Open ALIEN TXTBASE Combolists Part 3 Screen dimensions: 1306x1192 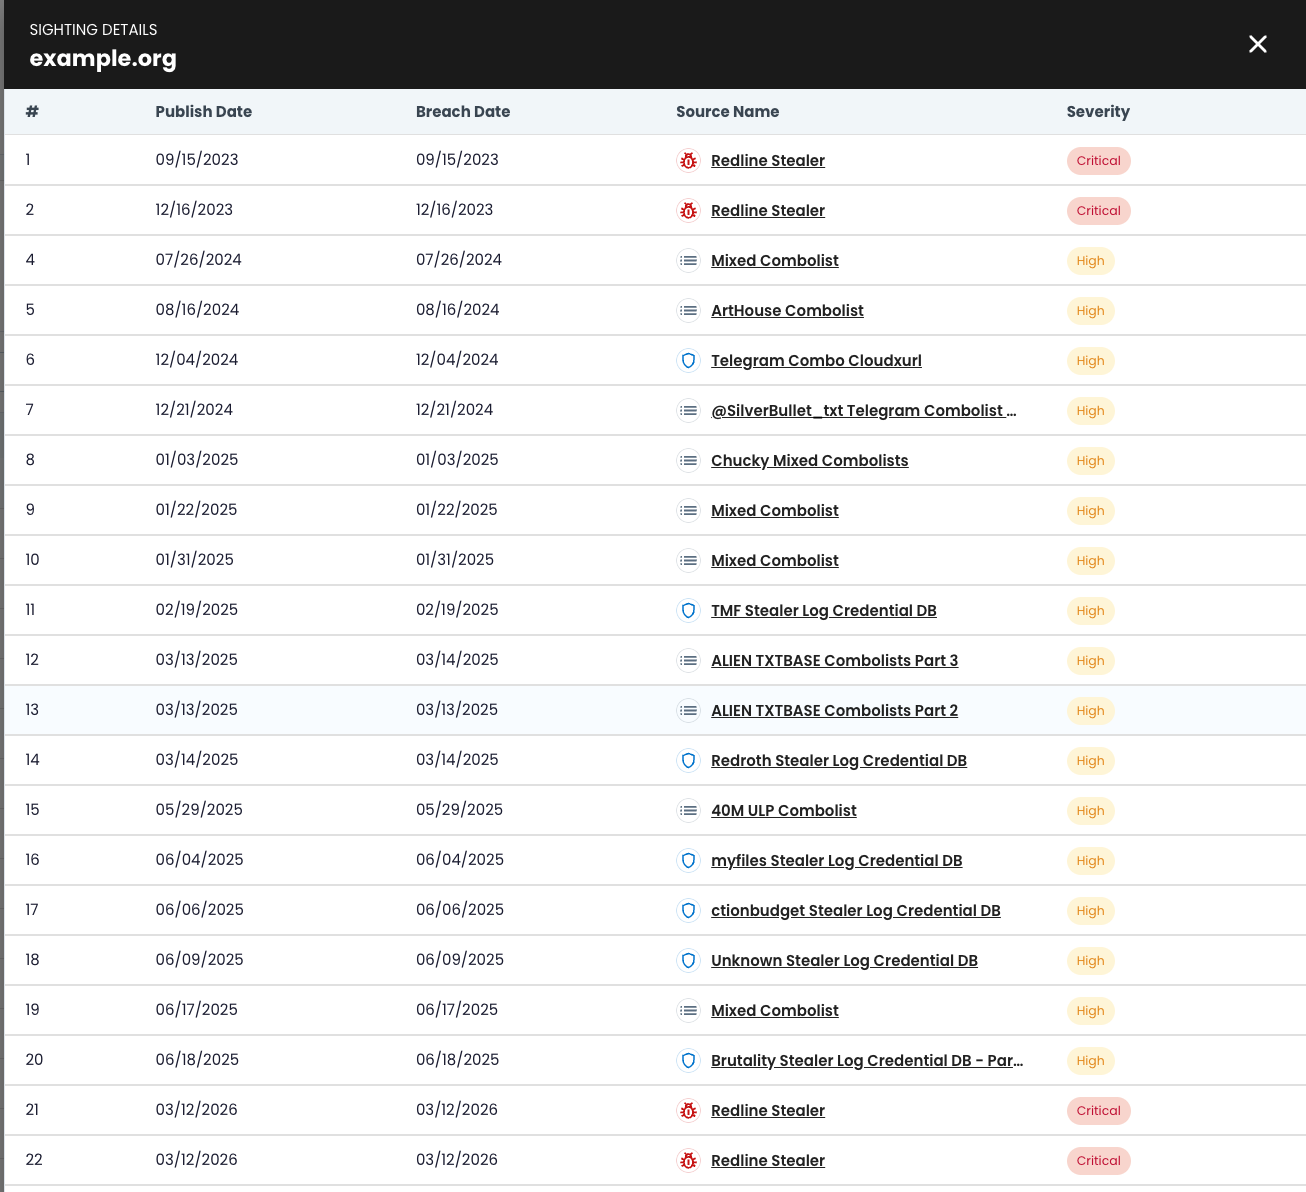[835, 660]
